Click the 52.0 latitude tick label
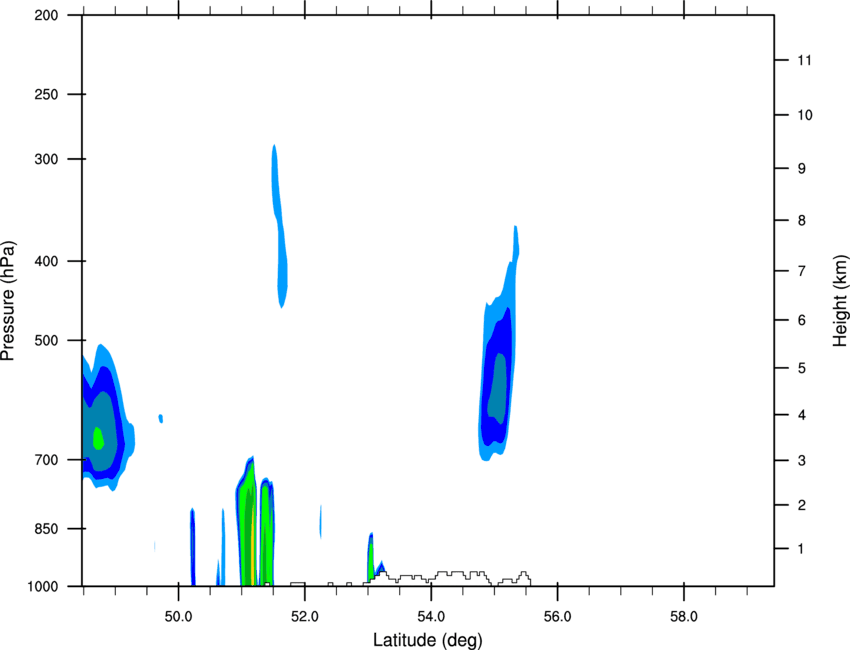 click(305, 617)
